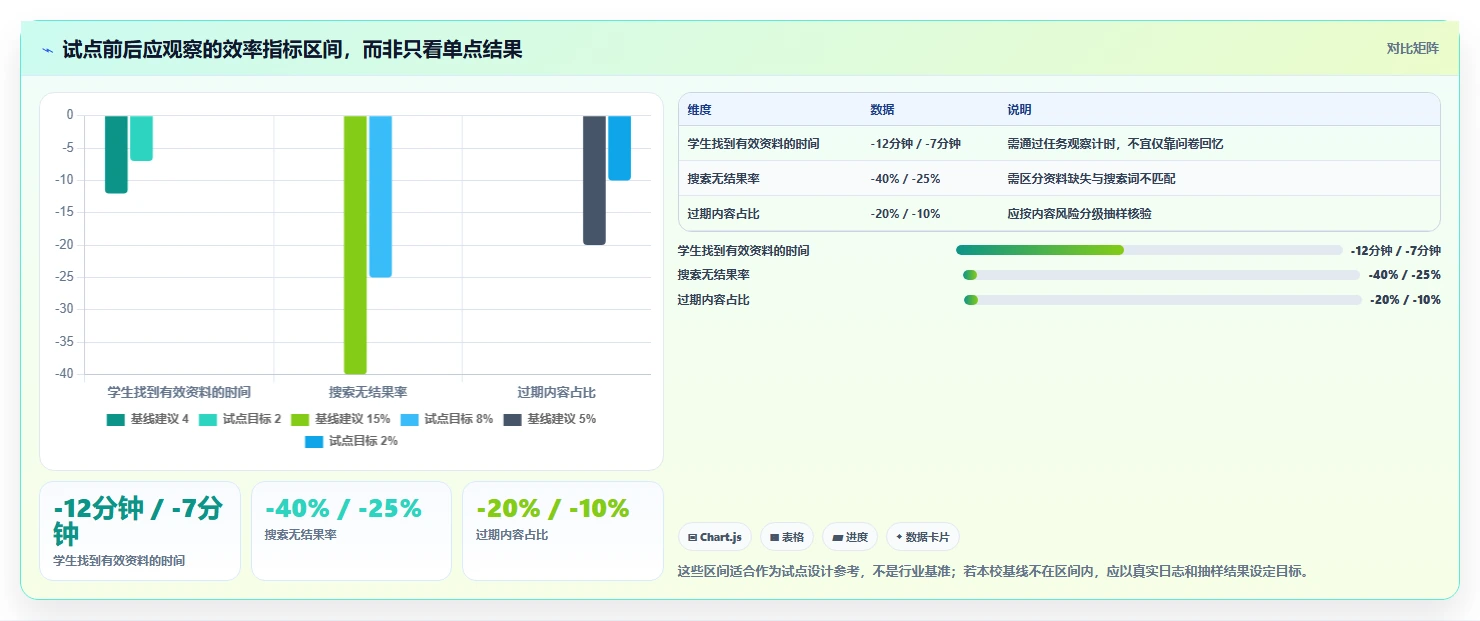Click the 进度 chip
The height and width of the screenshot is (621, 1480).
(850, 537)
